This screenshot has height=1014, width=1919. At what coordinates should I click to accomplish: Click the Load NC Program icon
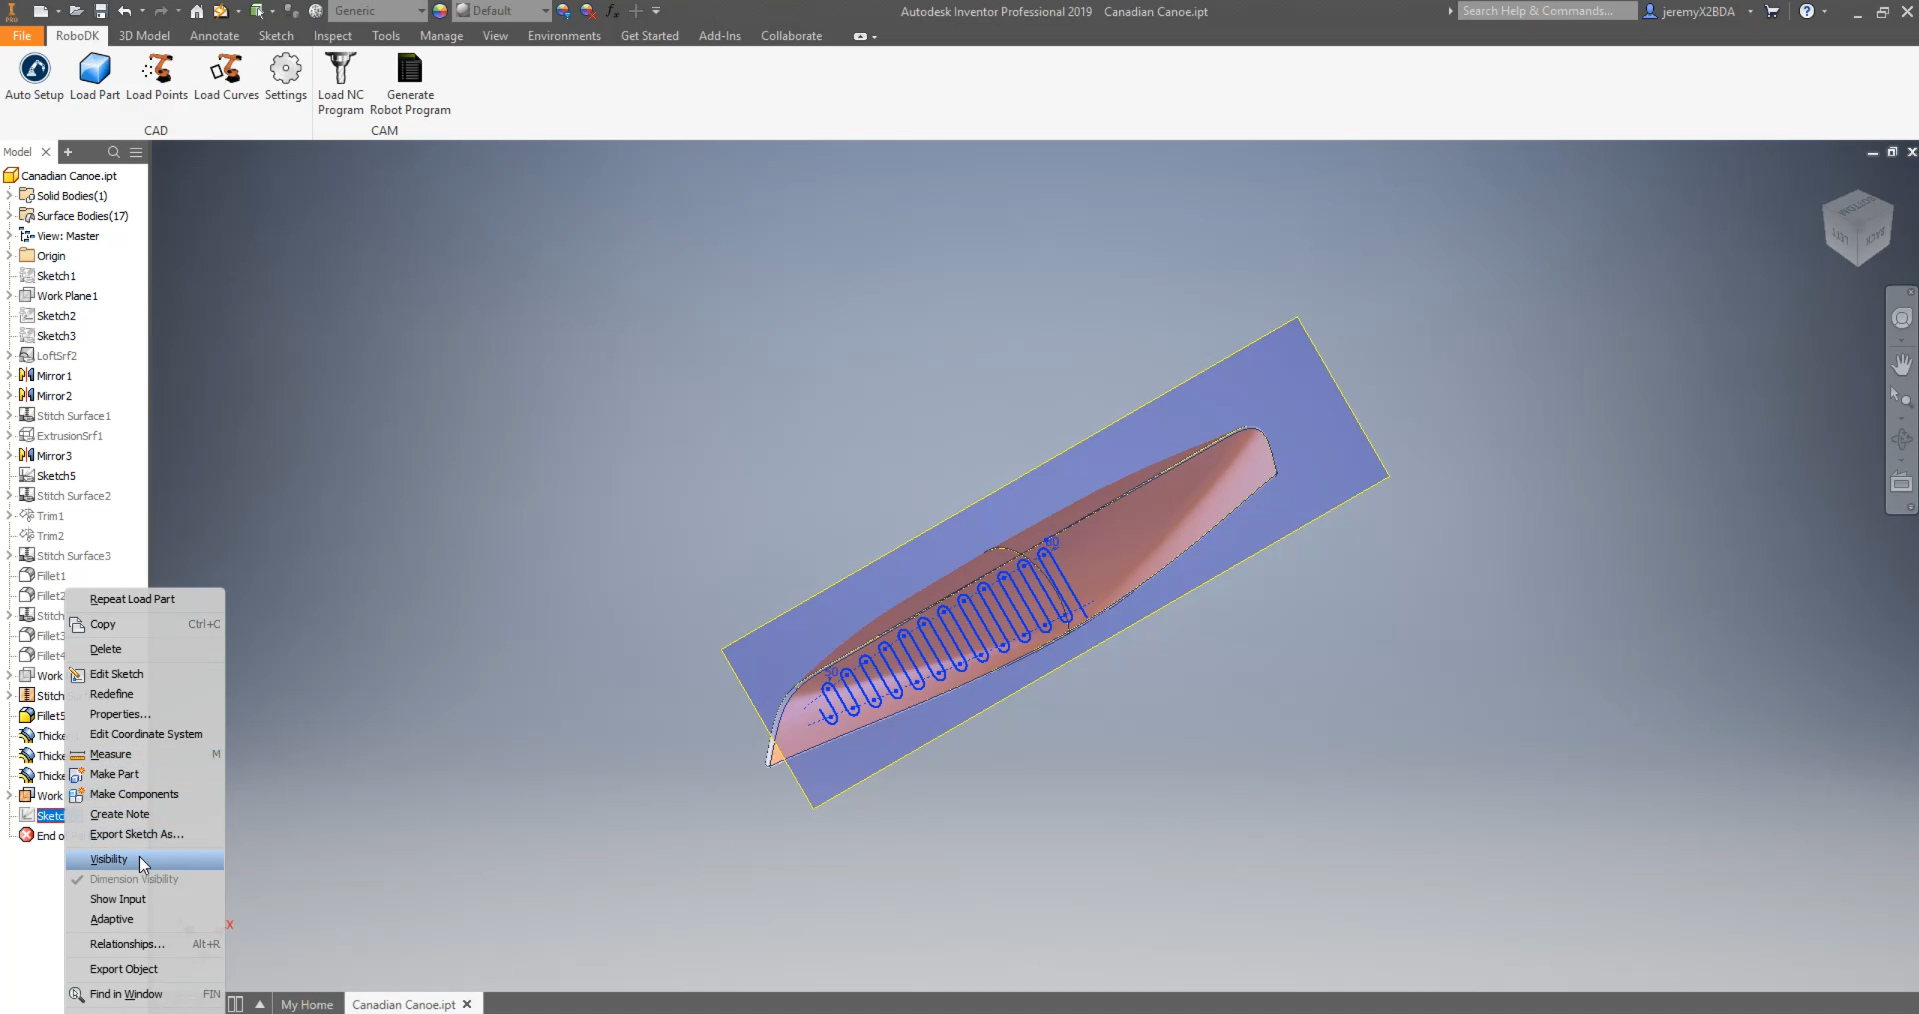[340, 69]
